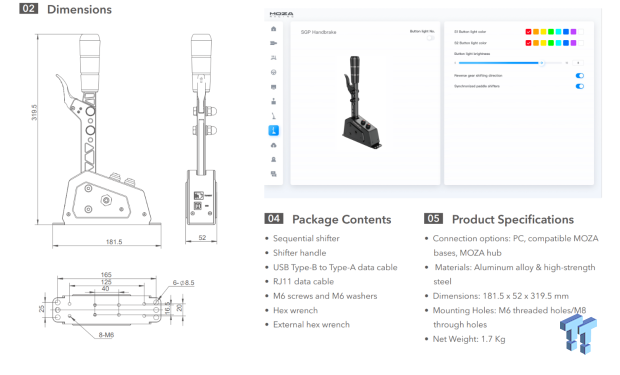
Task: Click the 'Connection options' specification line
Action: [x=516, y=246]
